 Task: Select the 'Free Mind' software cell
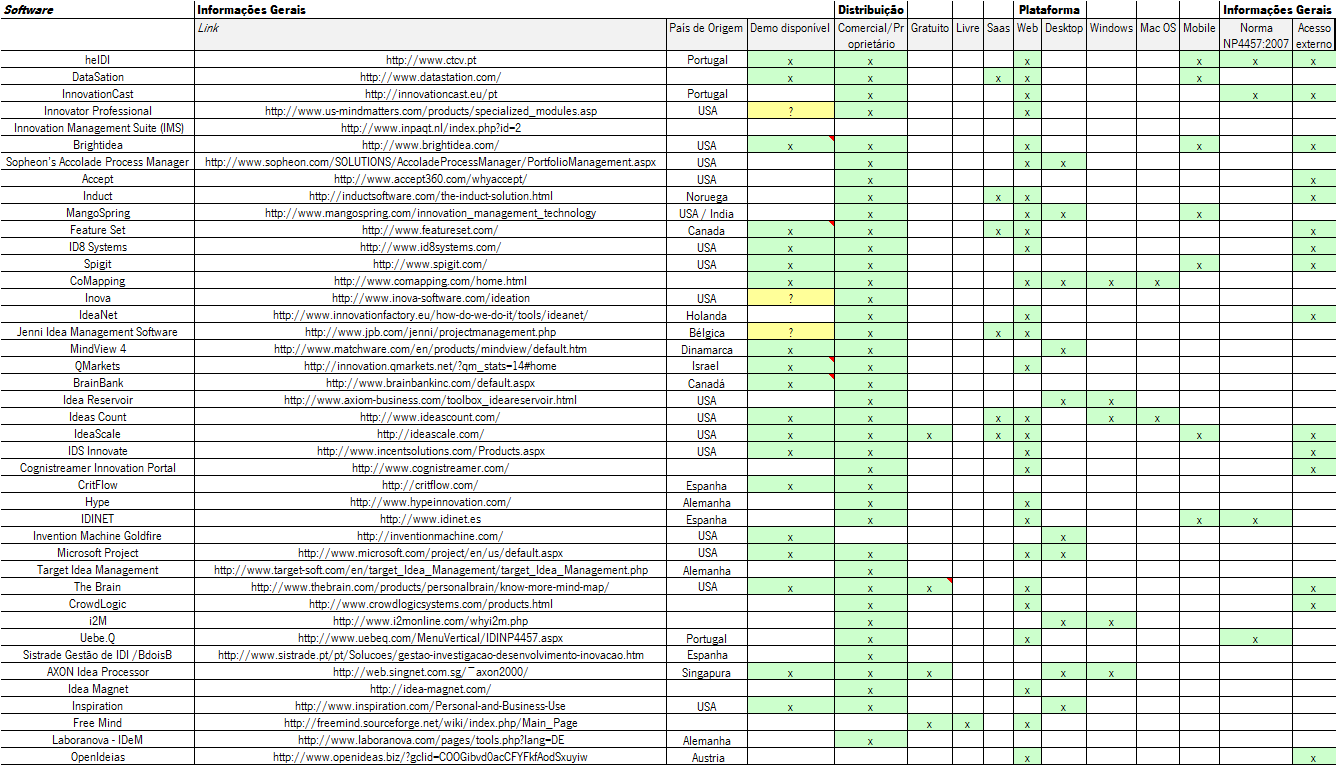(x=97, y=723)
